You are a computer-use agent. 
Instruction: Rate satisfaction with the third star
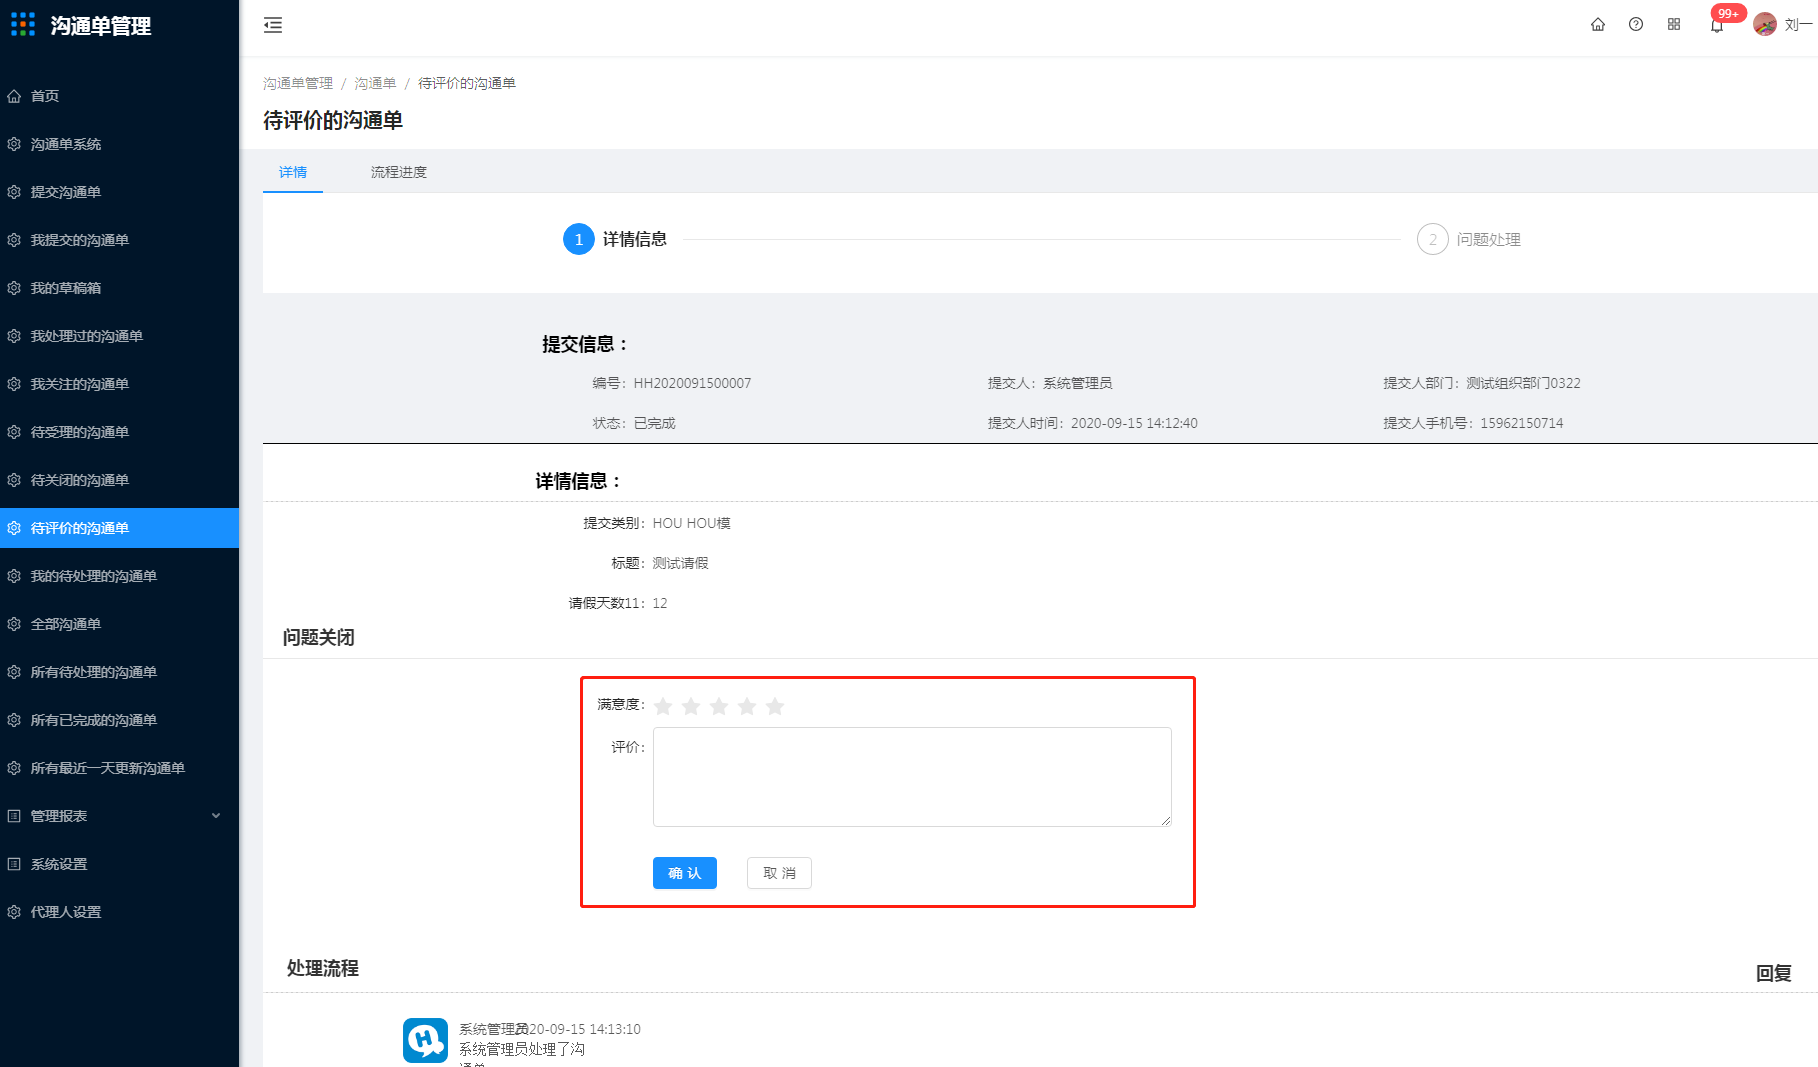click(719, 707)
